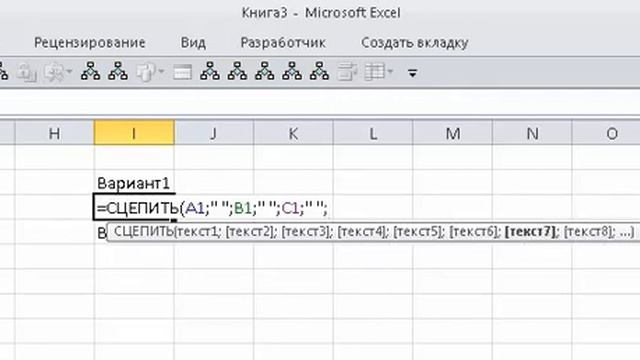This screenshot has height=360, width=640.
Task: Click the C1 reference in the formula
Action: coord(290,208)
